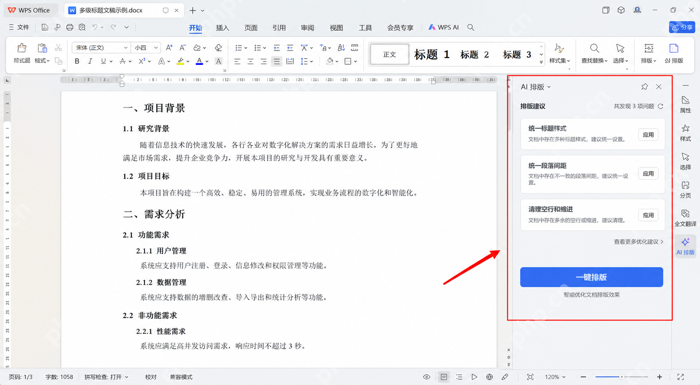Switch to the 页面 ribbon tab
This screenshot has height=385, width=700.
[x=251, y=28]
